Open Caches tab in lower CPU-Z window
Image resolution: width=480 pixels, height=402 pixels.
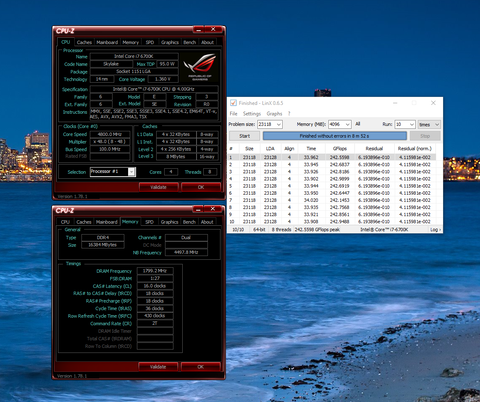(84, 222)
